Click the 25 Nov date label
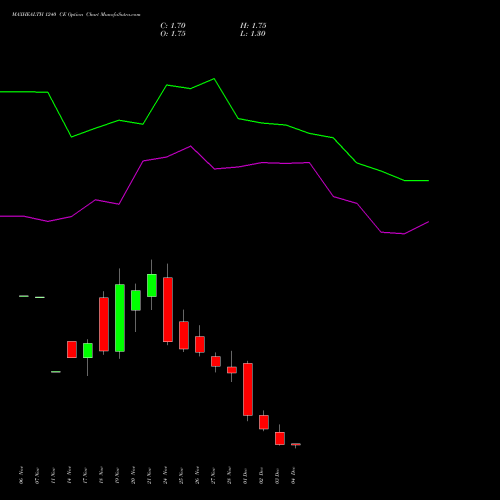 click(x=181, y=475)
